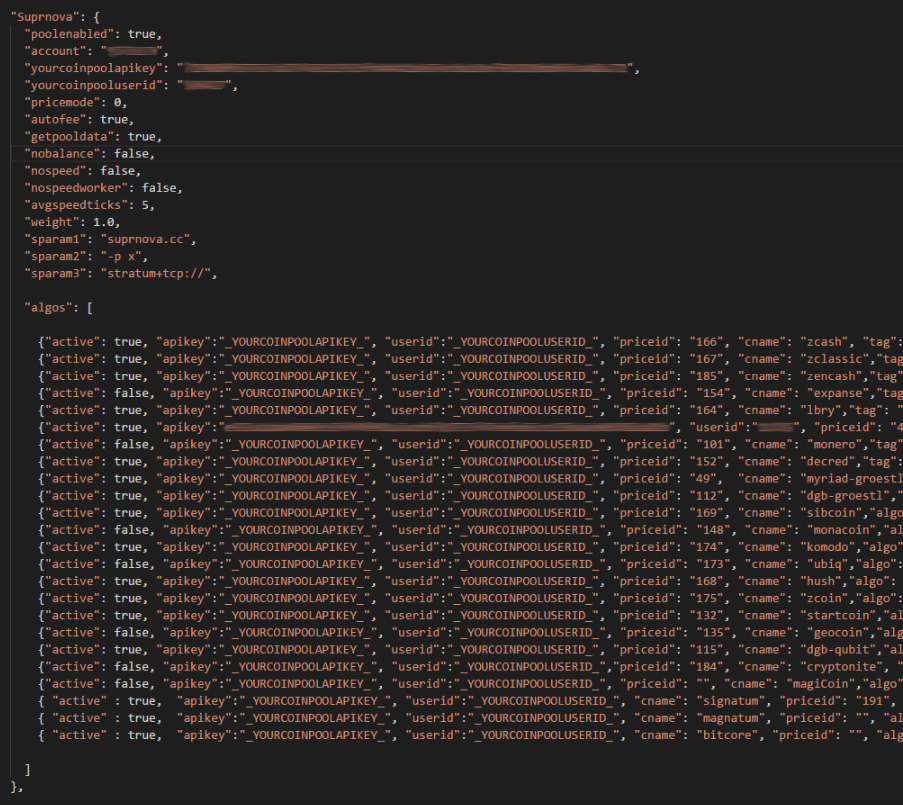Select the cname value "geocoin"
The width and height of the screenshot is (903, 805).
838,633
